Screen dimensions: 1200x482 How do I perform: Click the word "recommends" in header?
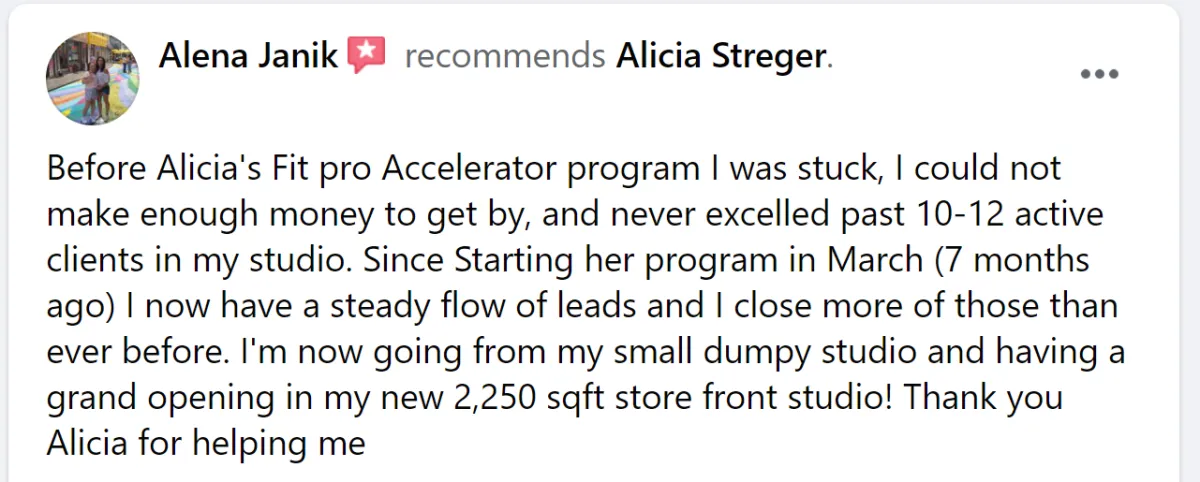coord(504,58)
